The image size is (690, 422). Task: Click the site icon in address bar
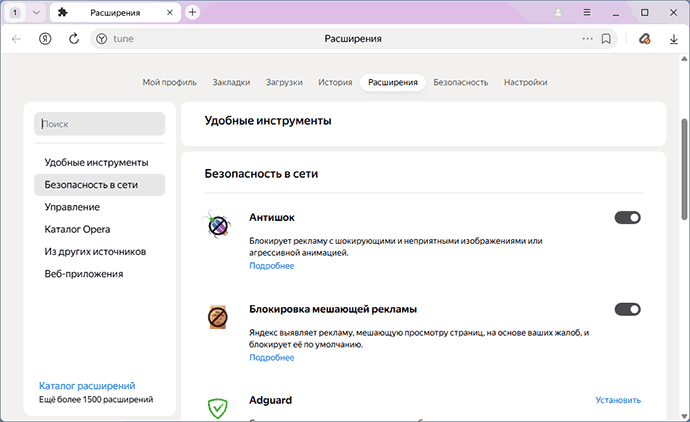click(x=102, y=39)
